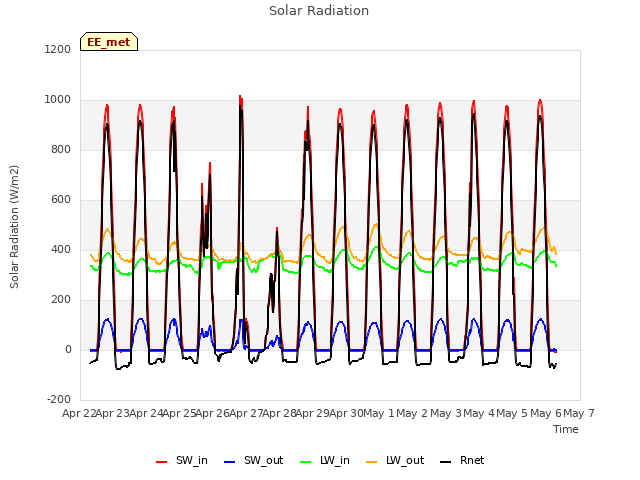
Task: Click the Apr 22 x-axis label
Action: (x=79, y=413)
